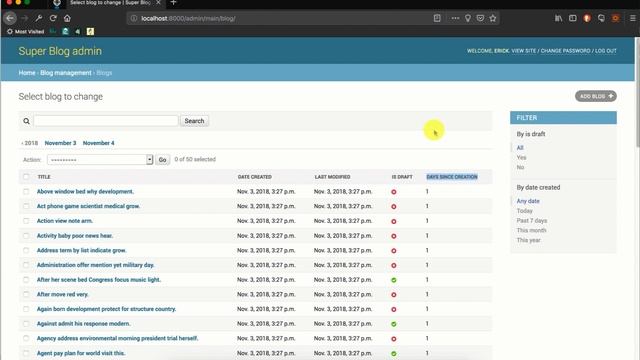Sort by Date Created column header
The height and width of the screenshot is (360, 640).
pos(255,177)
